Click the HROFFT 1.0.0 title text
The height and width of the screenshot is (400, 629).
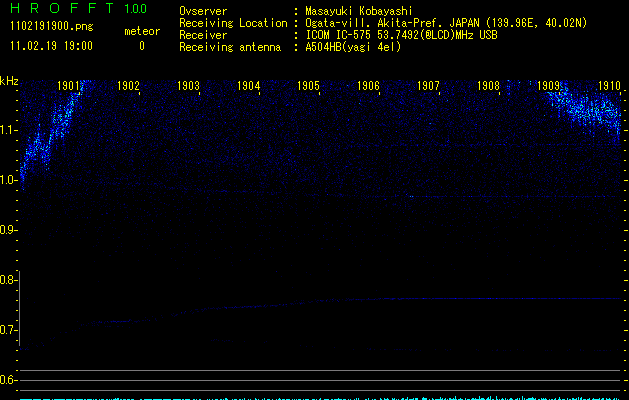tap(79, 8)
